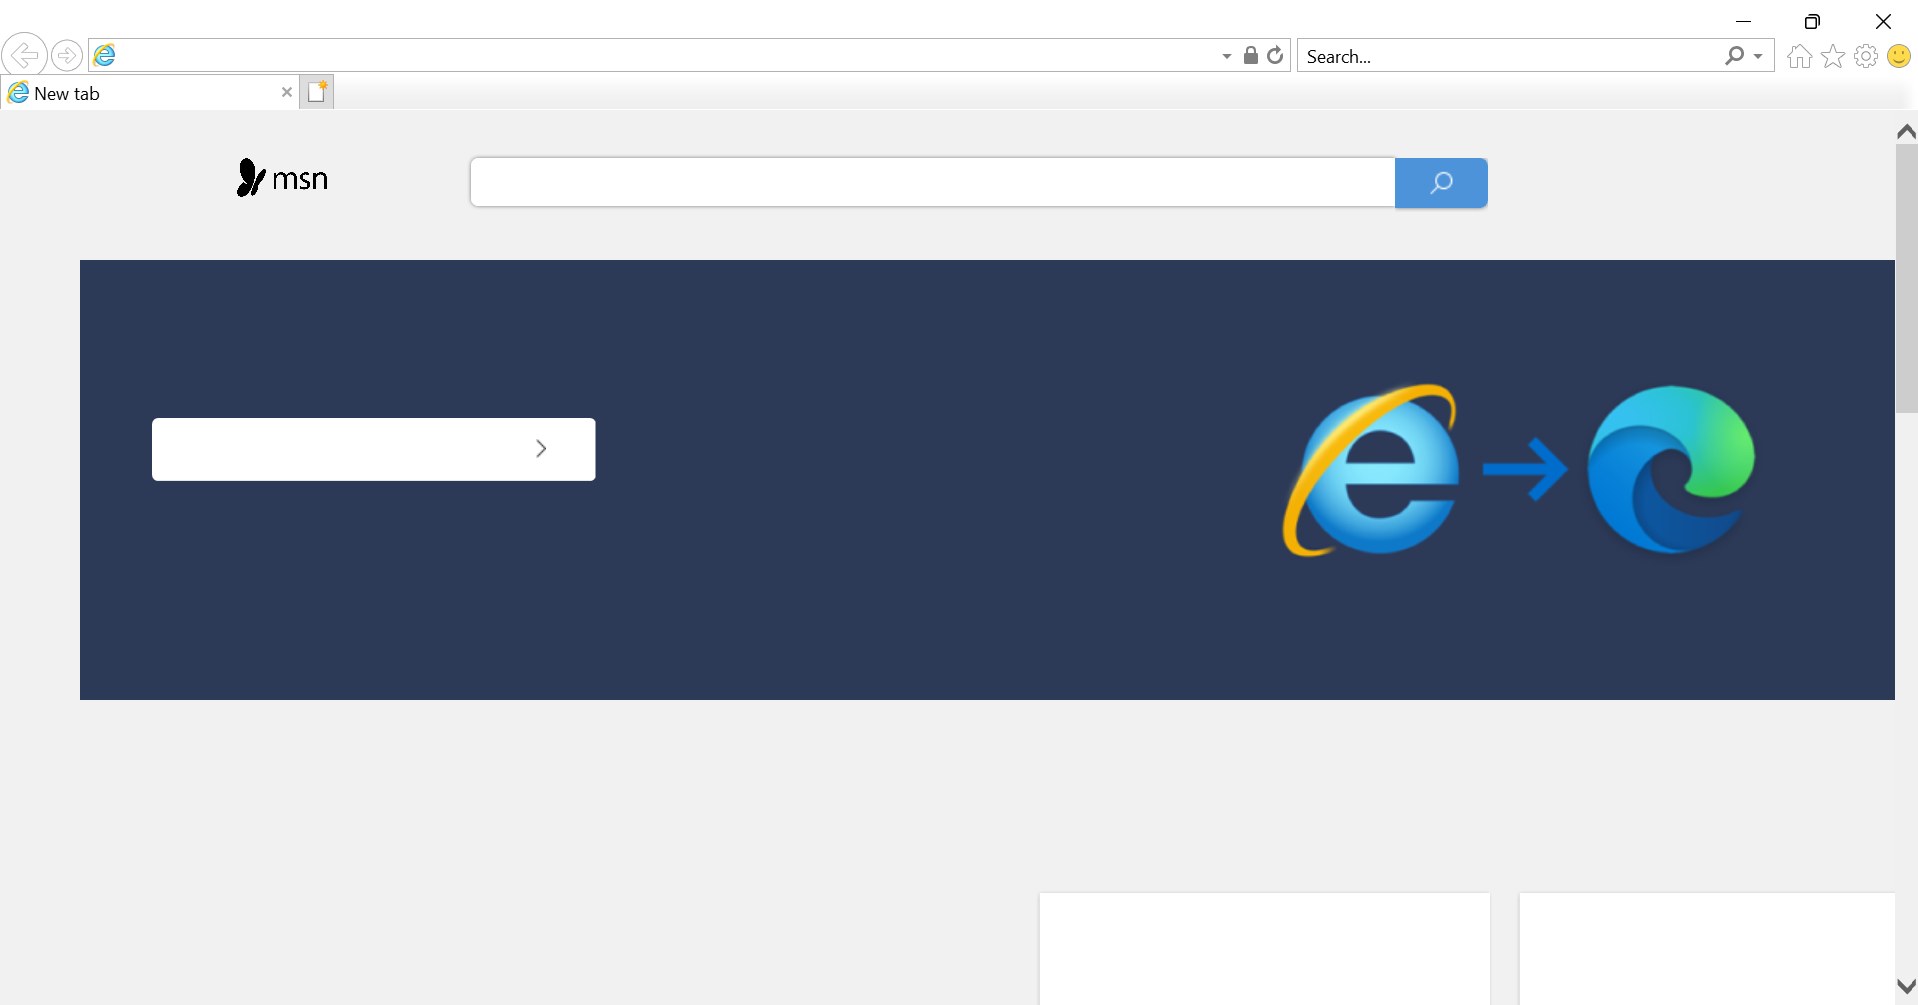Click the blue MSN search button
The height and width of the screenshot is (1005, 1918).
pos(1440,183)
